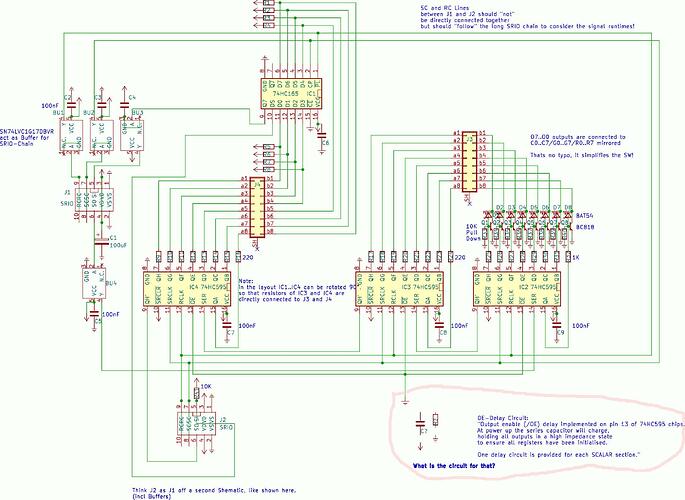Select the IC3 74HC595 shift register
Screen dimensions: 685x500
404,289
